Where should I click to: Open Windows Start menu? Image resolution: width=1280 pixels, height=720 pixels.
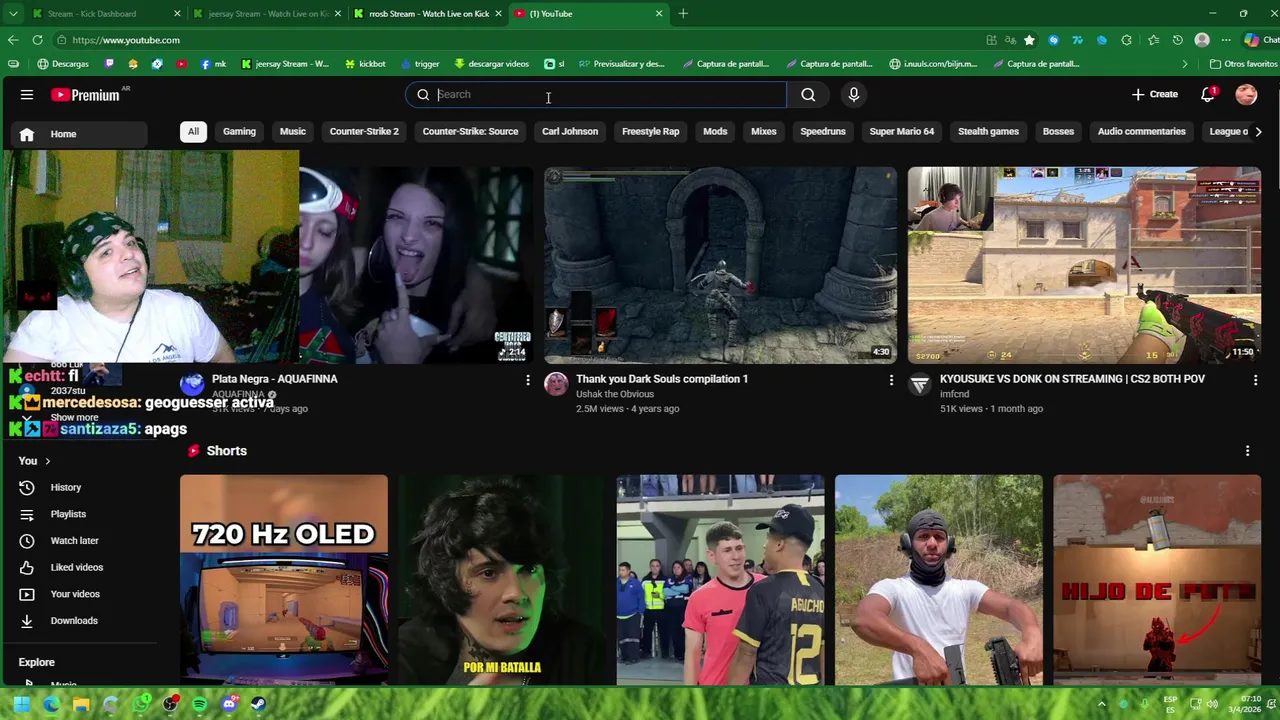pos(22,704)
